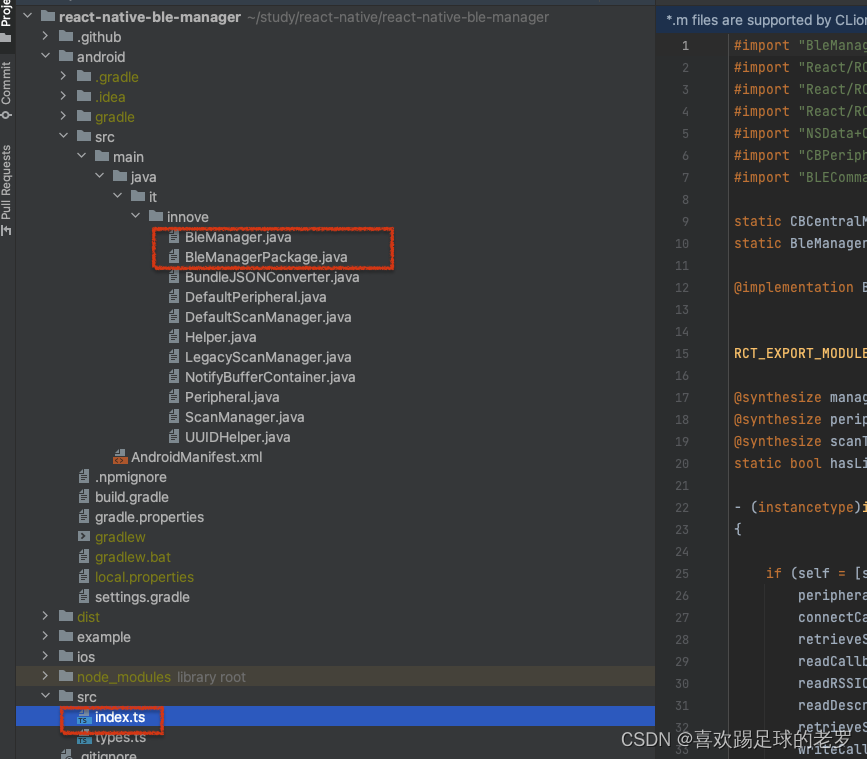This screenshot has width=867, height=759.
Task: Select types.ts file
Action: click(120, 737)
